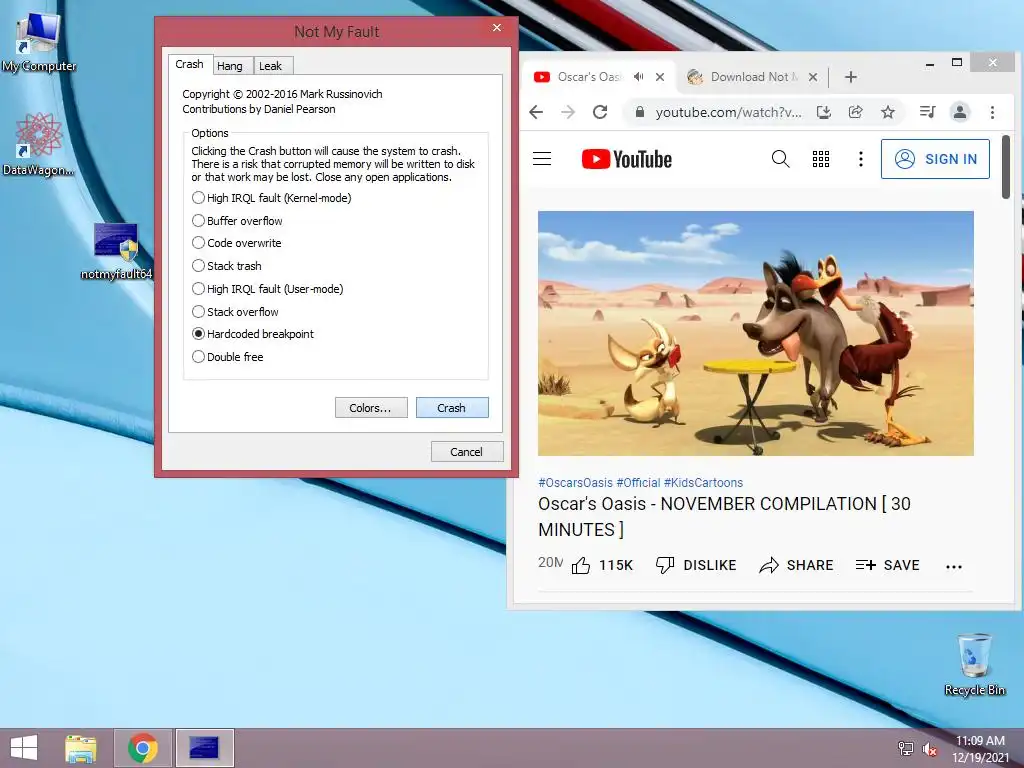Image resolution: width=1024 pixels, height=768 pixels.
Task: Go back in Chrome
Action: point(536,112)
